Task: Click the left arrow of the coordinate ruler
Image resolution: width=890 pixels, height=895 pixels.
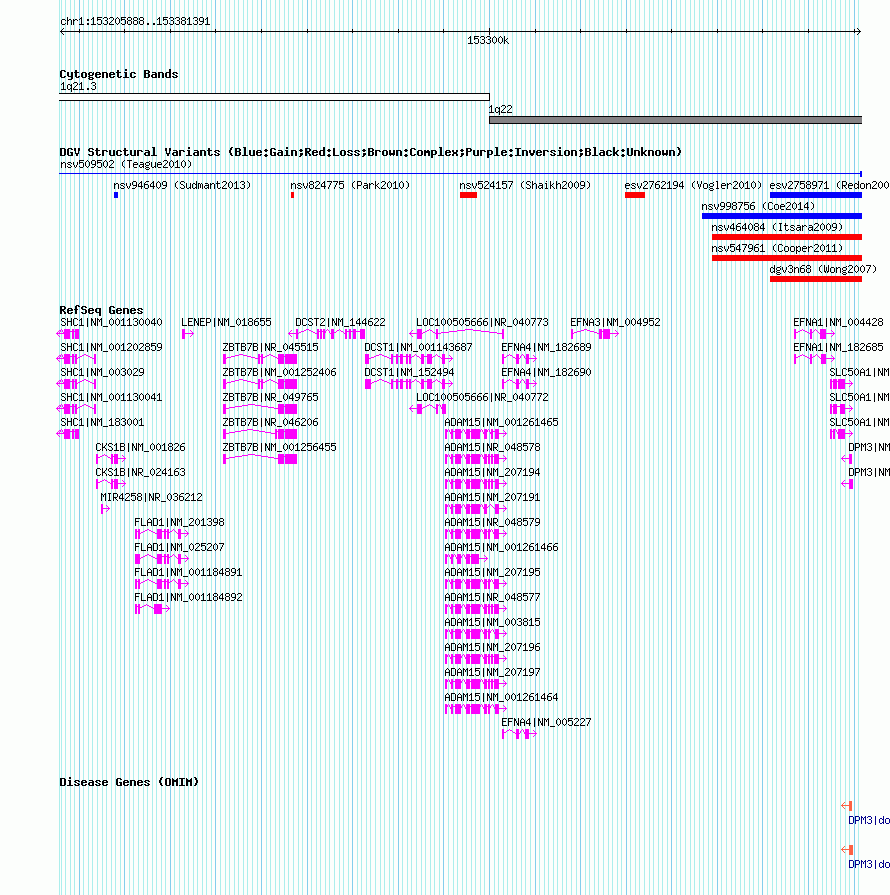Action: [x=62, y=31]
